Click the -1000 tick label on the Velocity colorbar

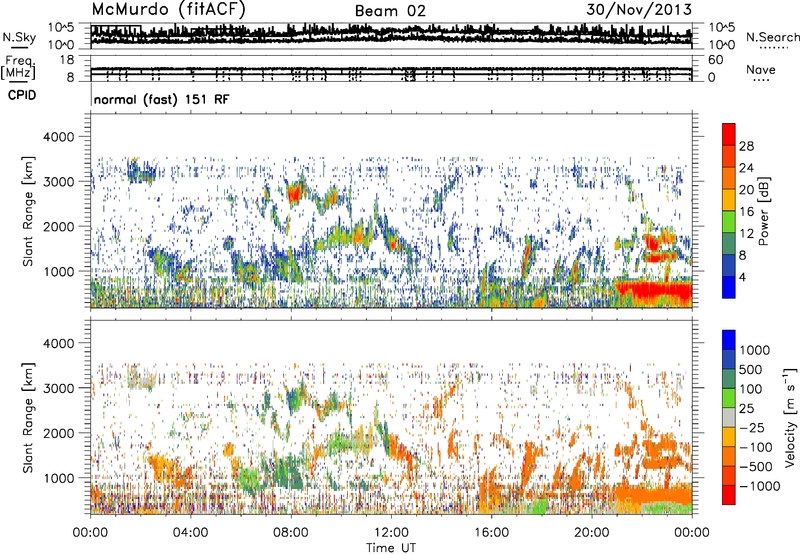(x=759, y=486)
